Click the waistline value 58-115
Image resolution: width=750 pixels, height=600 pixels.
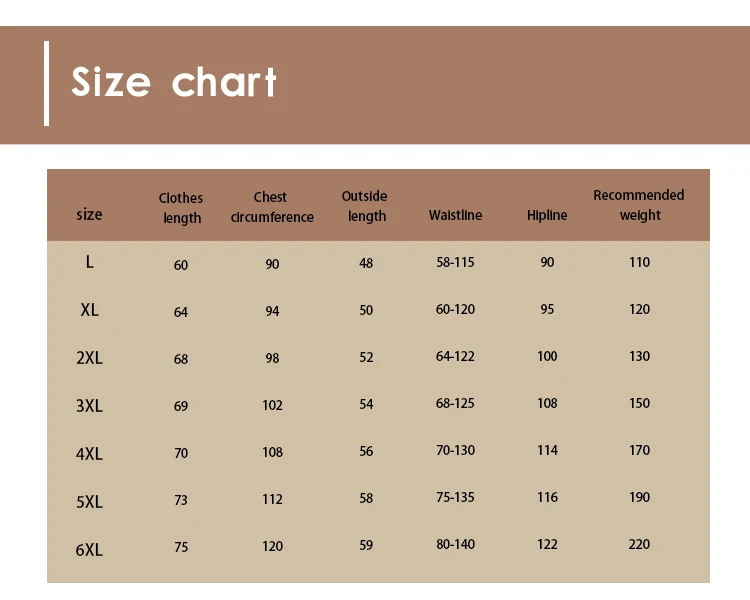click(455, 262)
